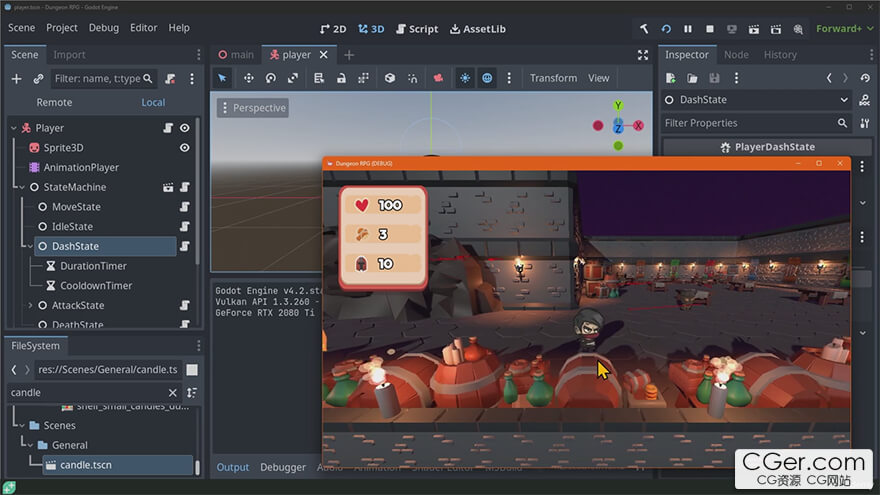This screenshot has width=880, height=495.
Task: Select candle.tscn in FileSystem
Action: pos(117,465)
